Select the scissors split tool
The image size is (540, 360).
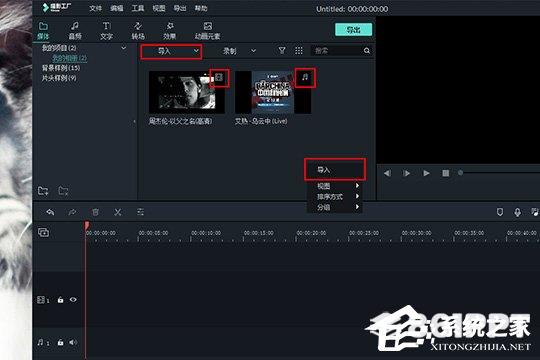click(118, 212)
